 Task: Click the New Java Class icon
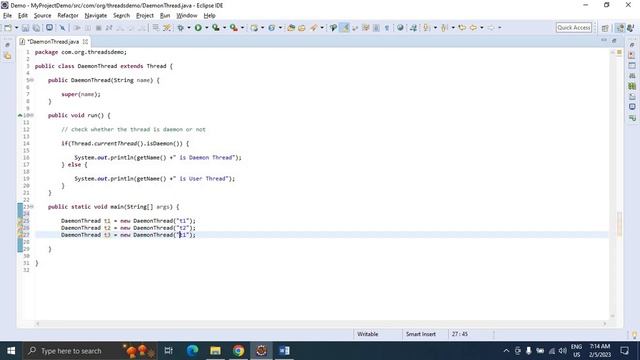click(271, 28)
